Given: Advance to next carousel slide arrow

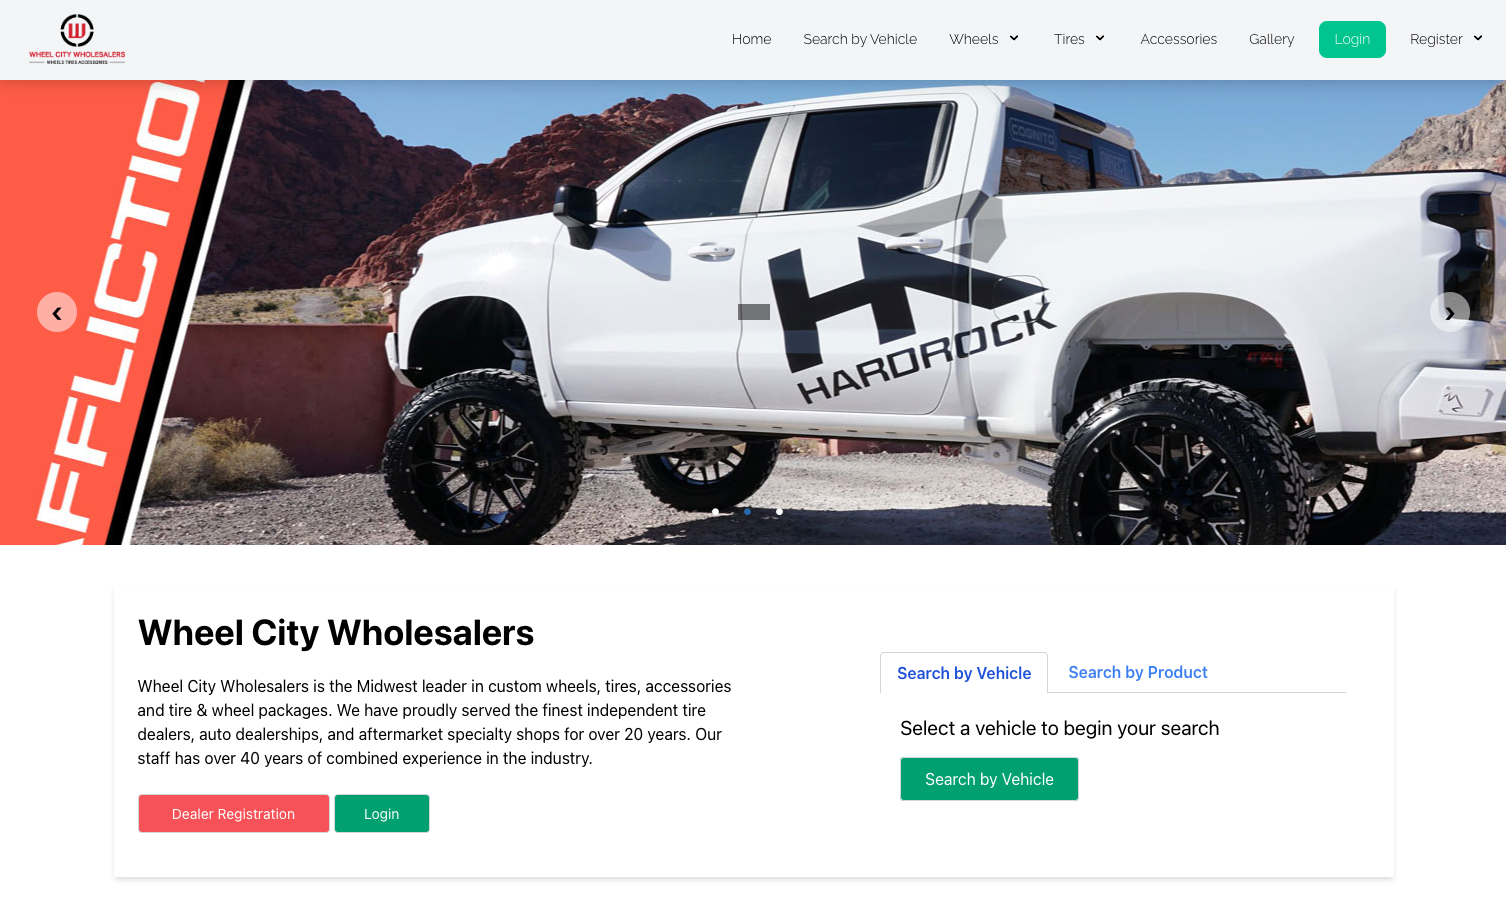Looking at the screenshot, I should 1449,312.
